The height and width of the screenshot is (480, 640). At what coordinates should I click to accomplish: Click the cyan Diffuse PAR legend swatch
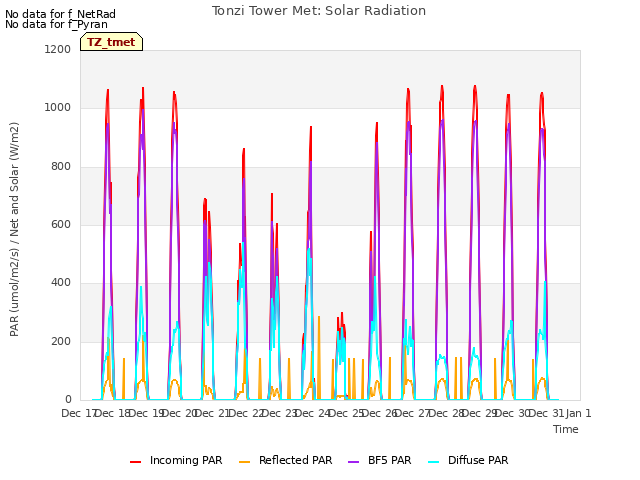click(433, 461)
